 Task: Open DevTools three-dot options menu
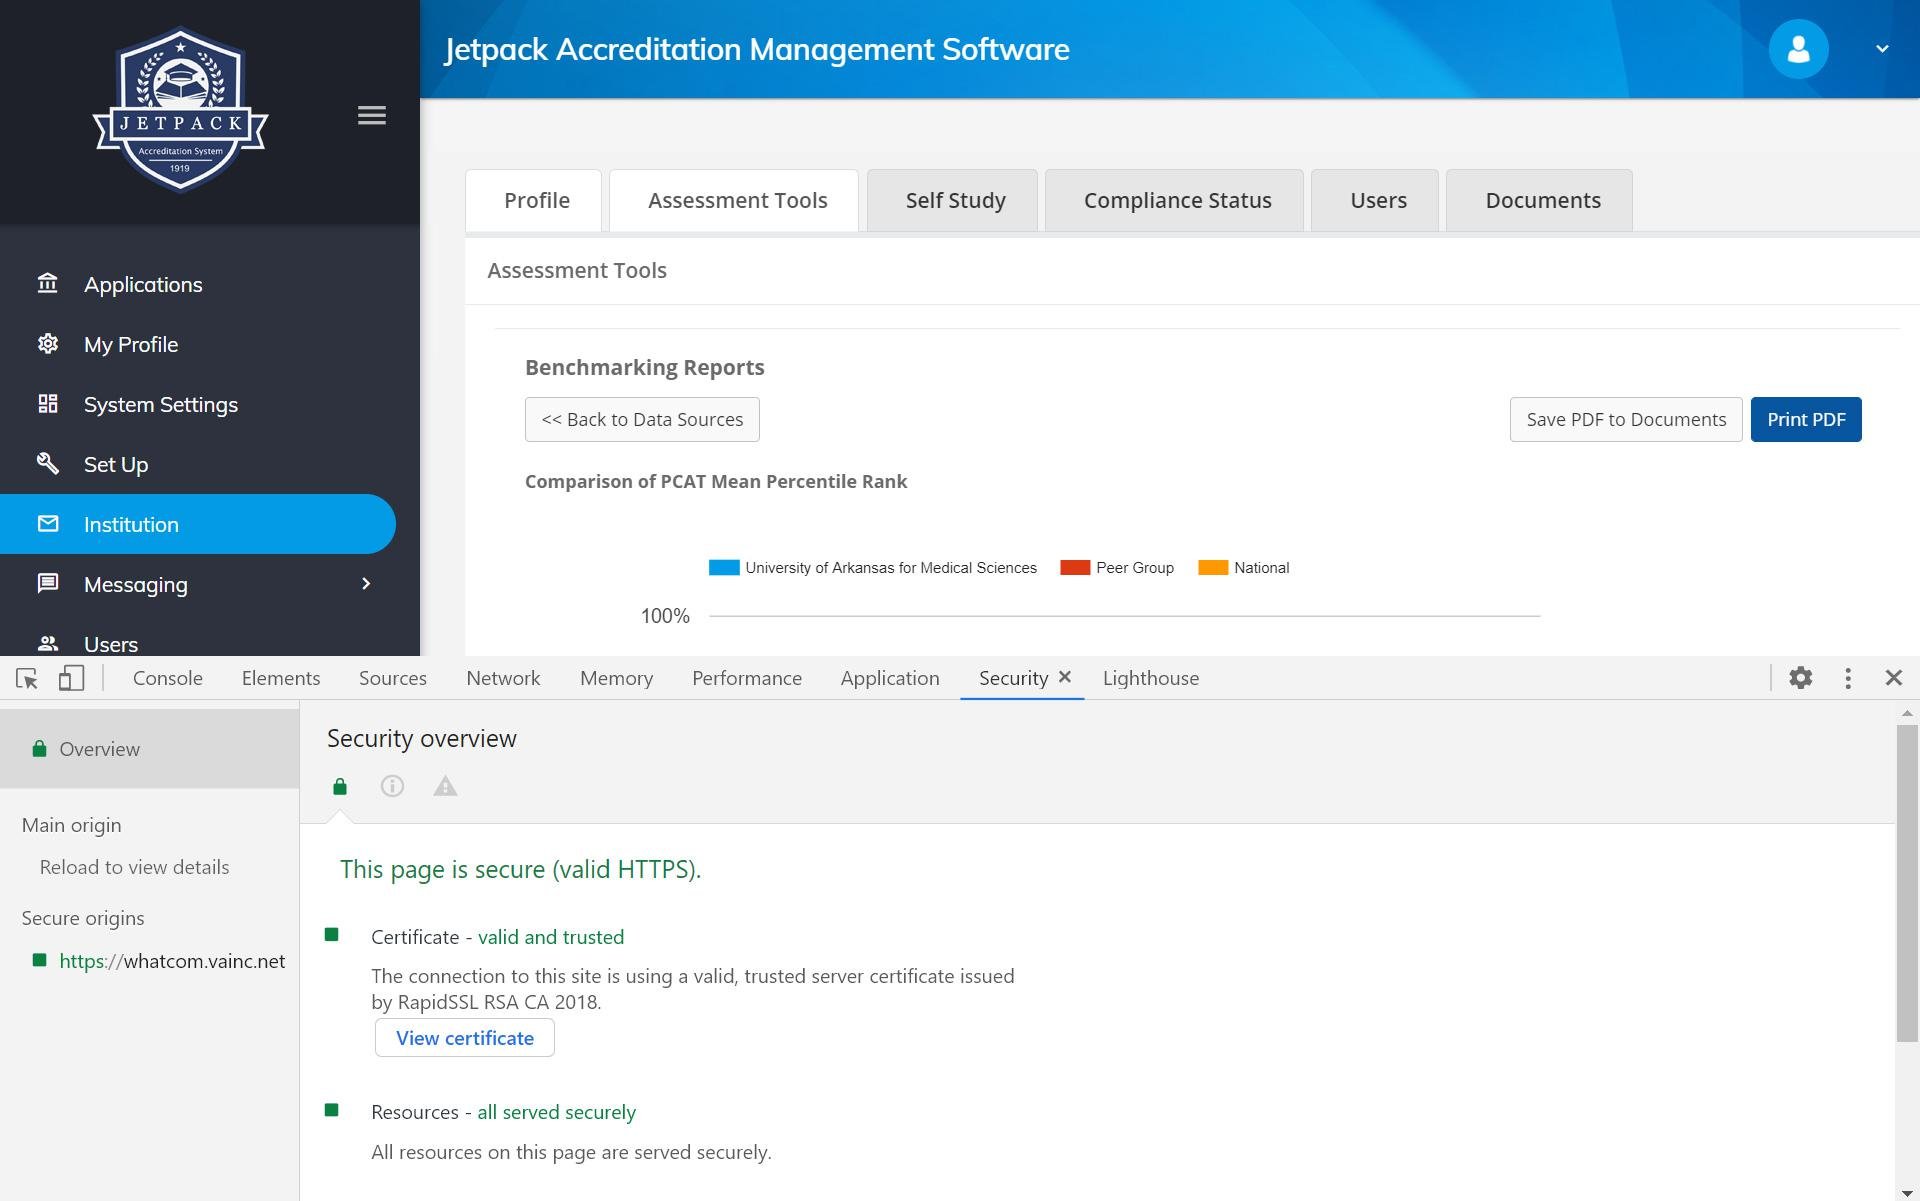pos(1847,678)
